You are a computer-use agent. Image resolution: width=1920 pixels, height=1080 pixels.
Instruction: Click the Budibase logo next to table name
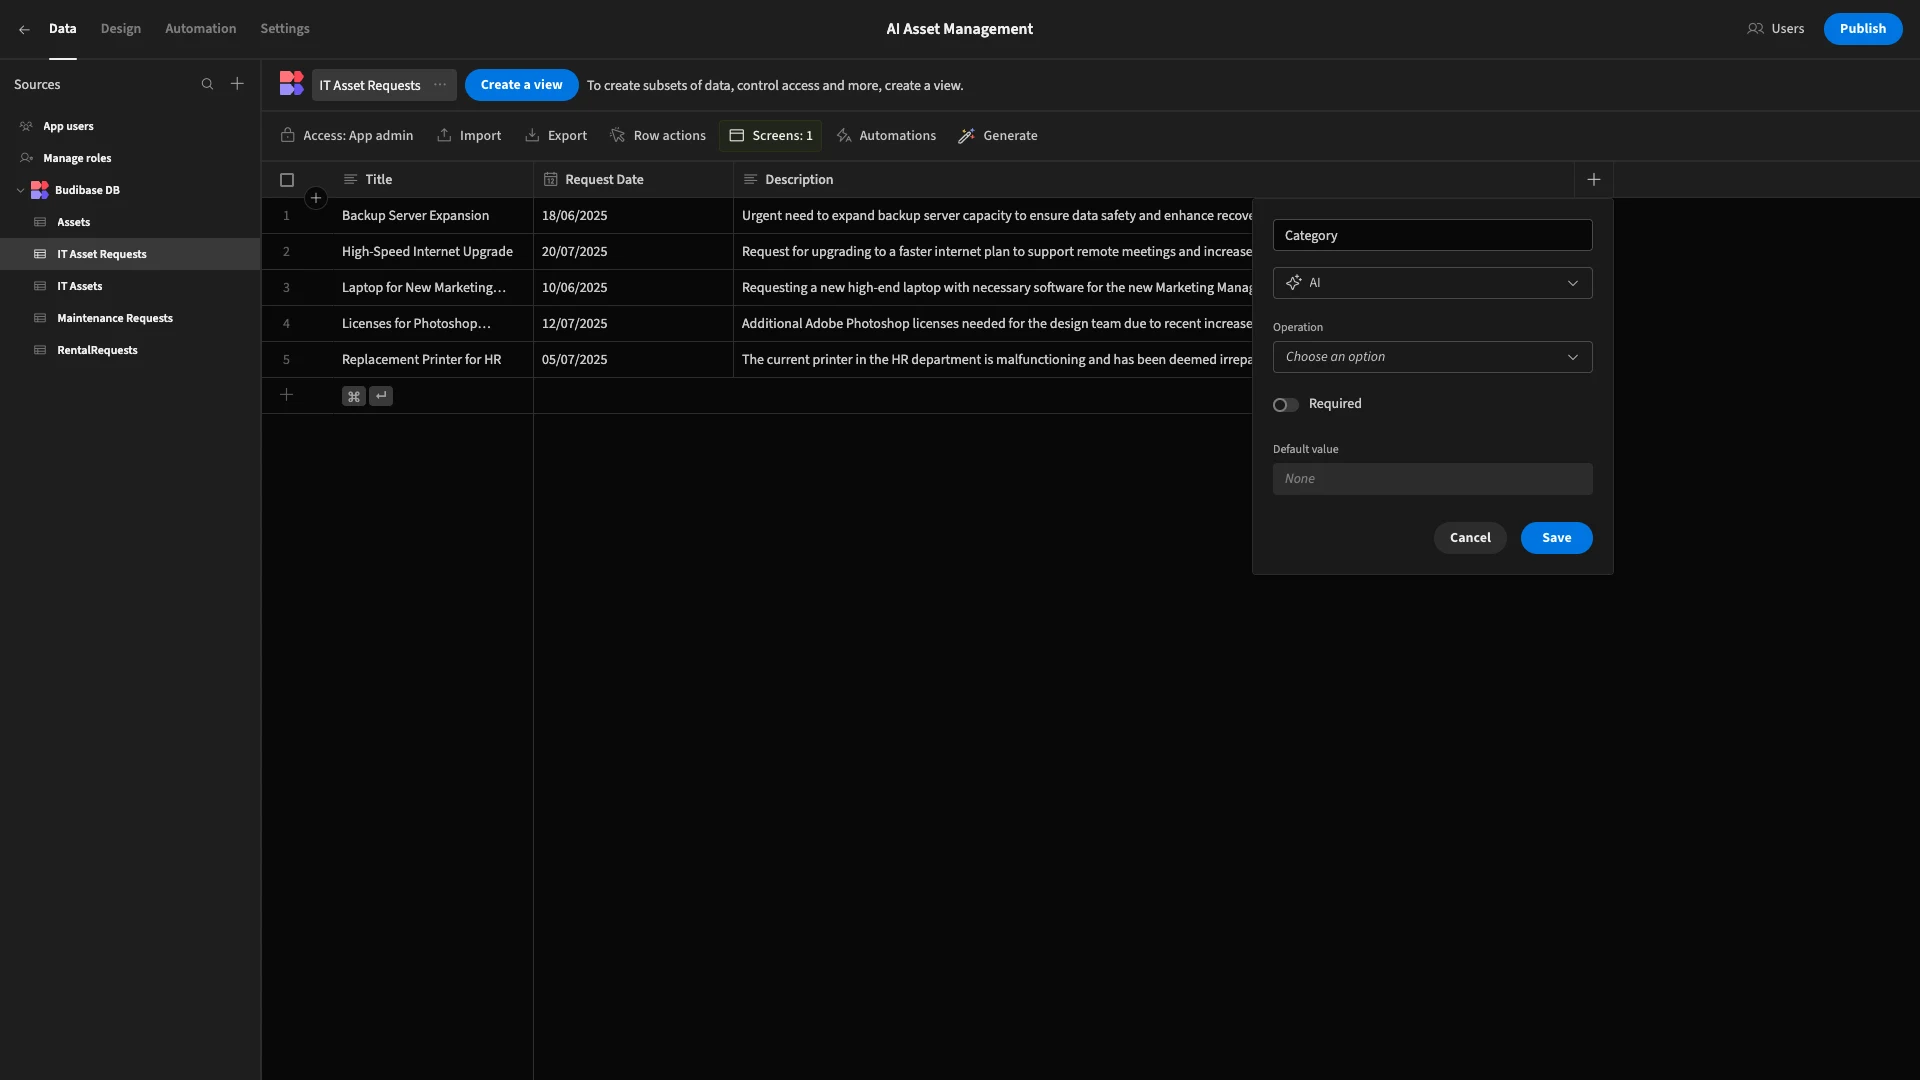point(291,84)
